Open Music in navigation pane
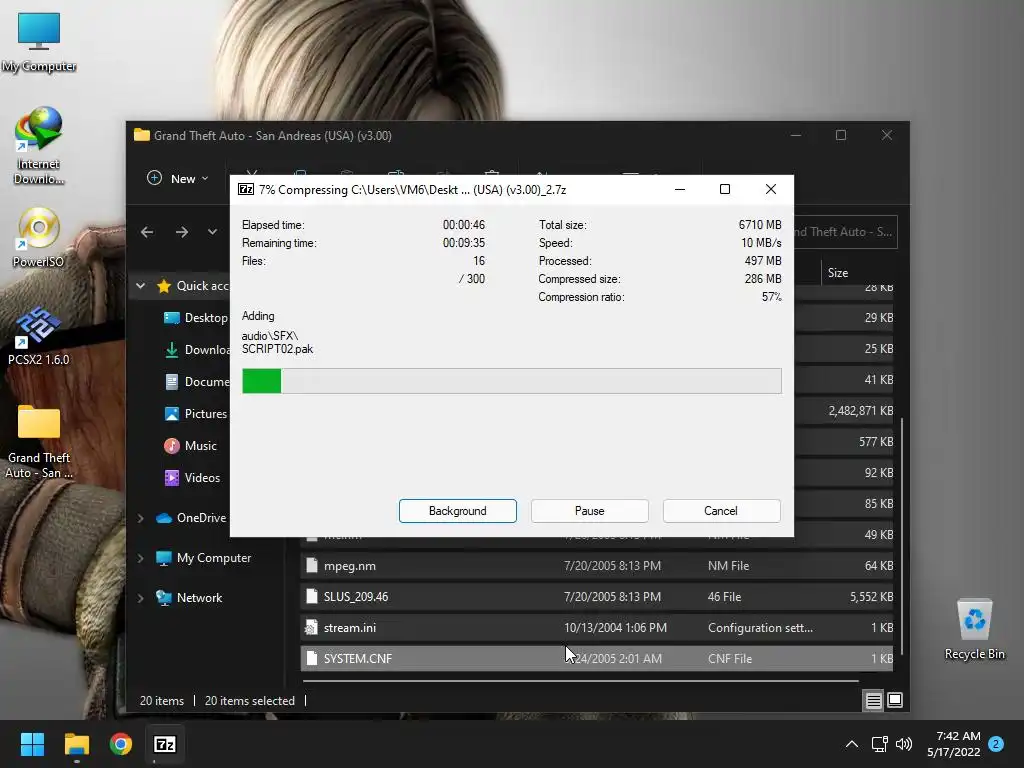 click(x=190, y=445)
